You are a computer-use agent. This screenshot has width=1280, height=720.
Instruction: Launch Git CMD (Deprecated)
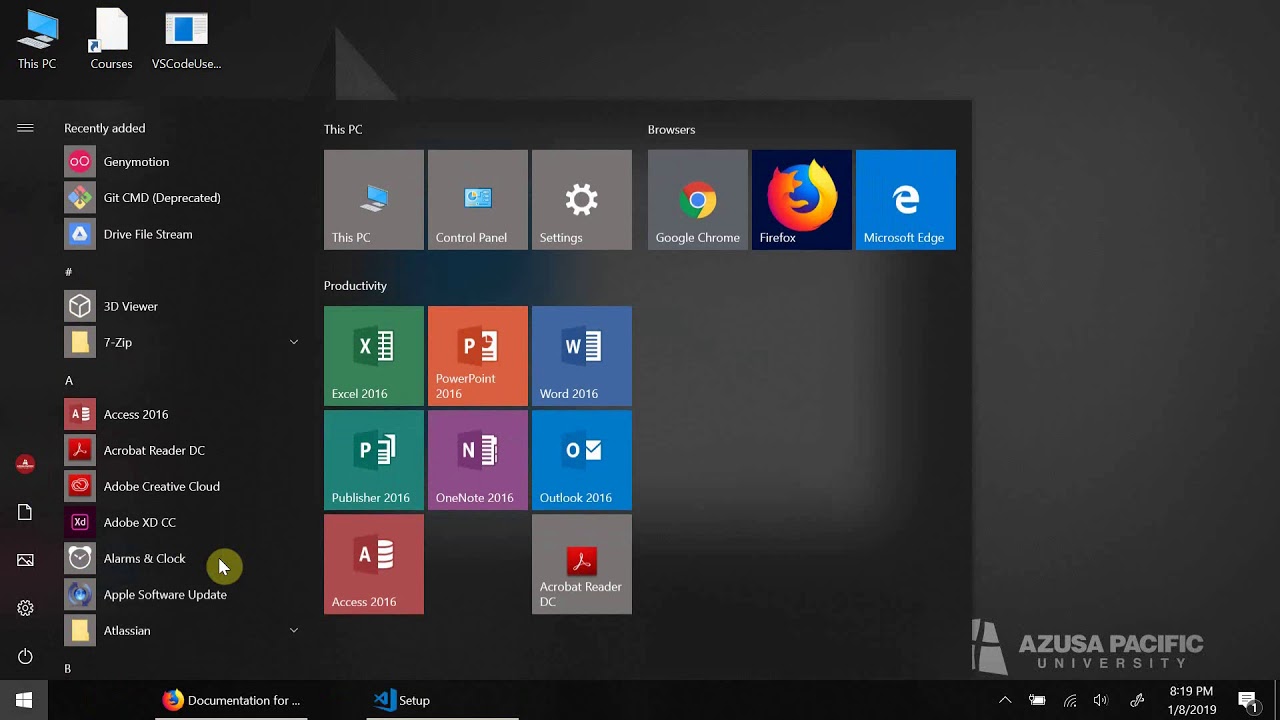(182, 198)
